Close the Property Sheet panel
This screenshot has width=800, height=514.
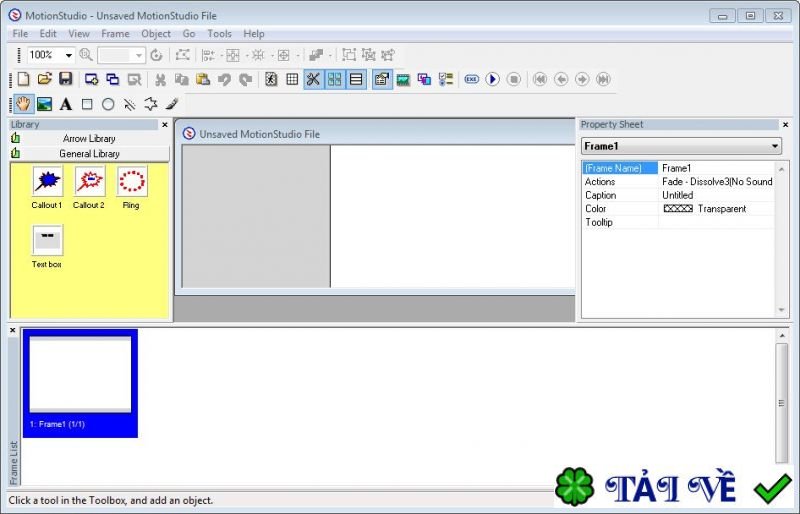785,125
